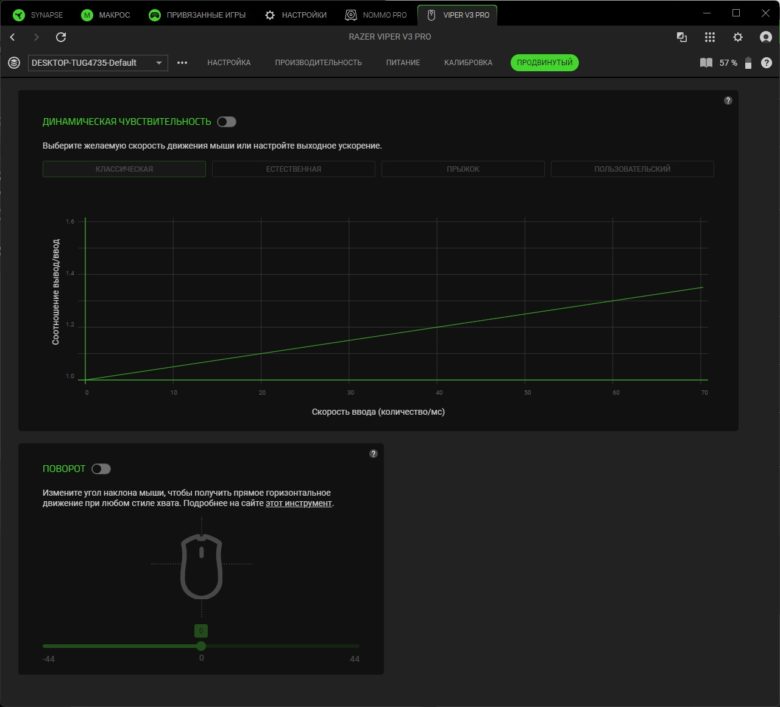Select the КЛАССИЧЕСКАЯ curve preset
The height and width of the screenshot is (707, 780).
click(124, 169)
